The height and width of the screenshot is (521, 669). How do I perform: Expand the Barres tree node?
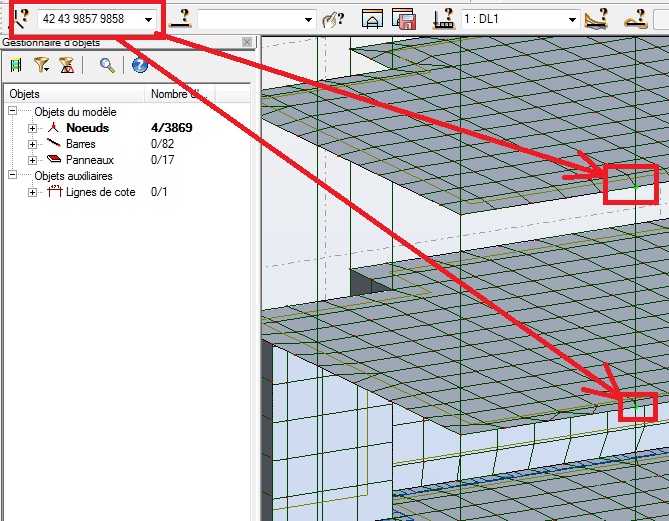point(32,144)
